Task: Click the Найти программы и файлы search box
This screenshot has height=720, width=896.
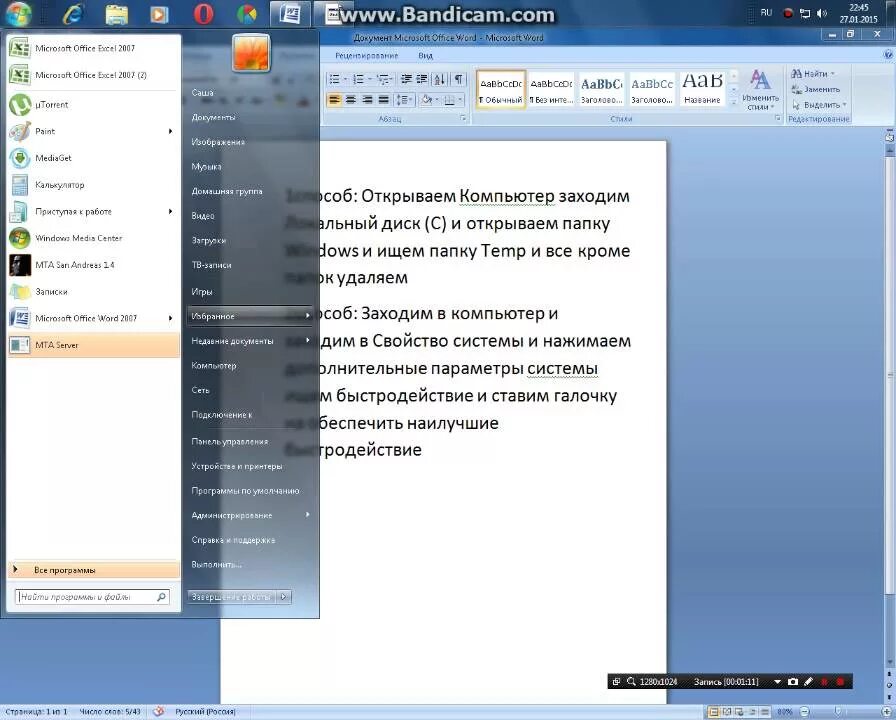Action: [x=91, y=597]
